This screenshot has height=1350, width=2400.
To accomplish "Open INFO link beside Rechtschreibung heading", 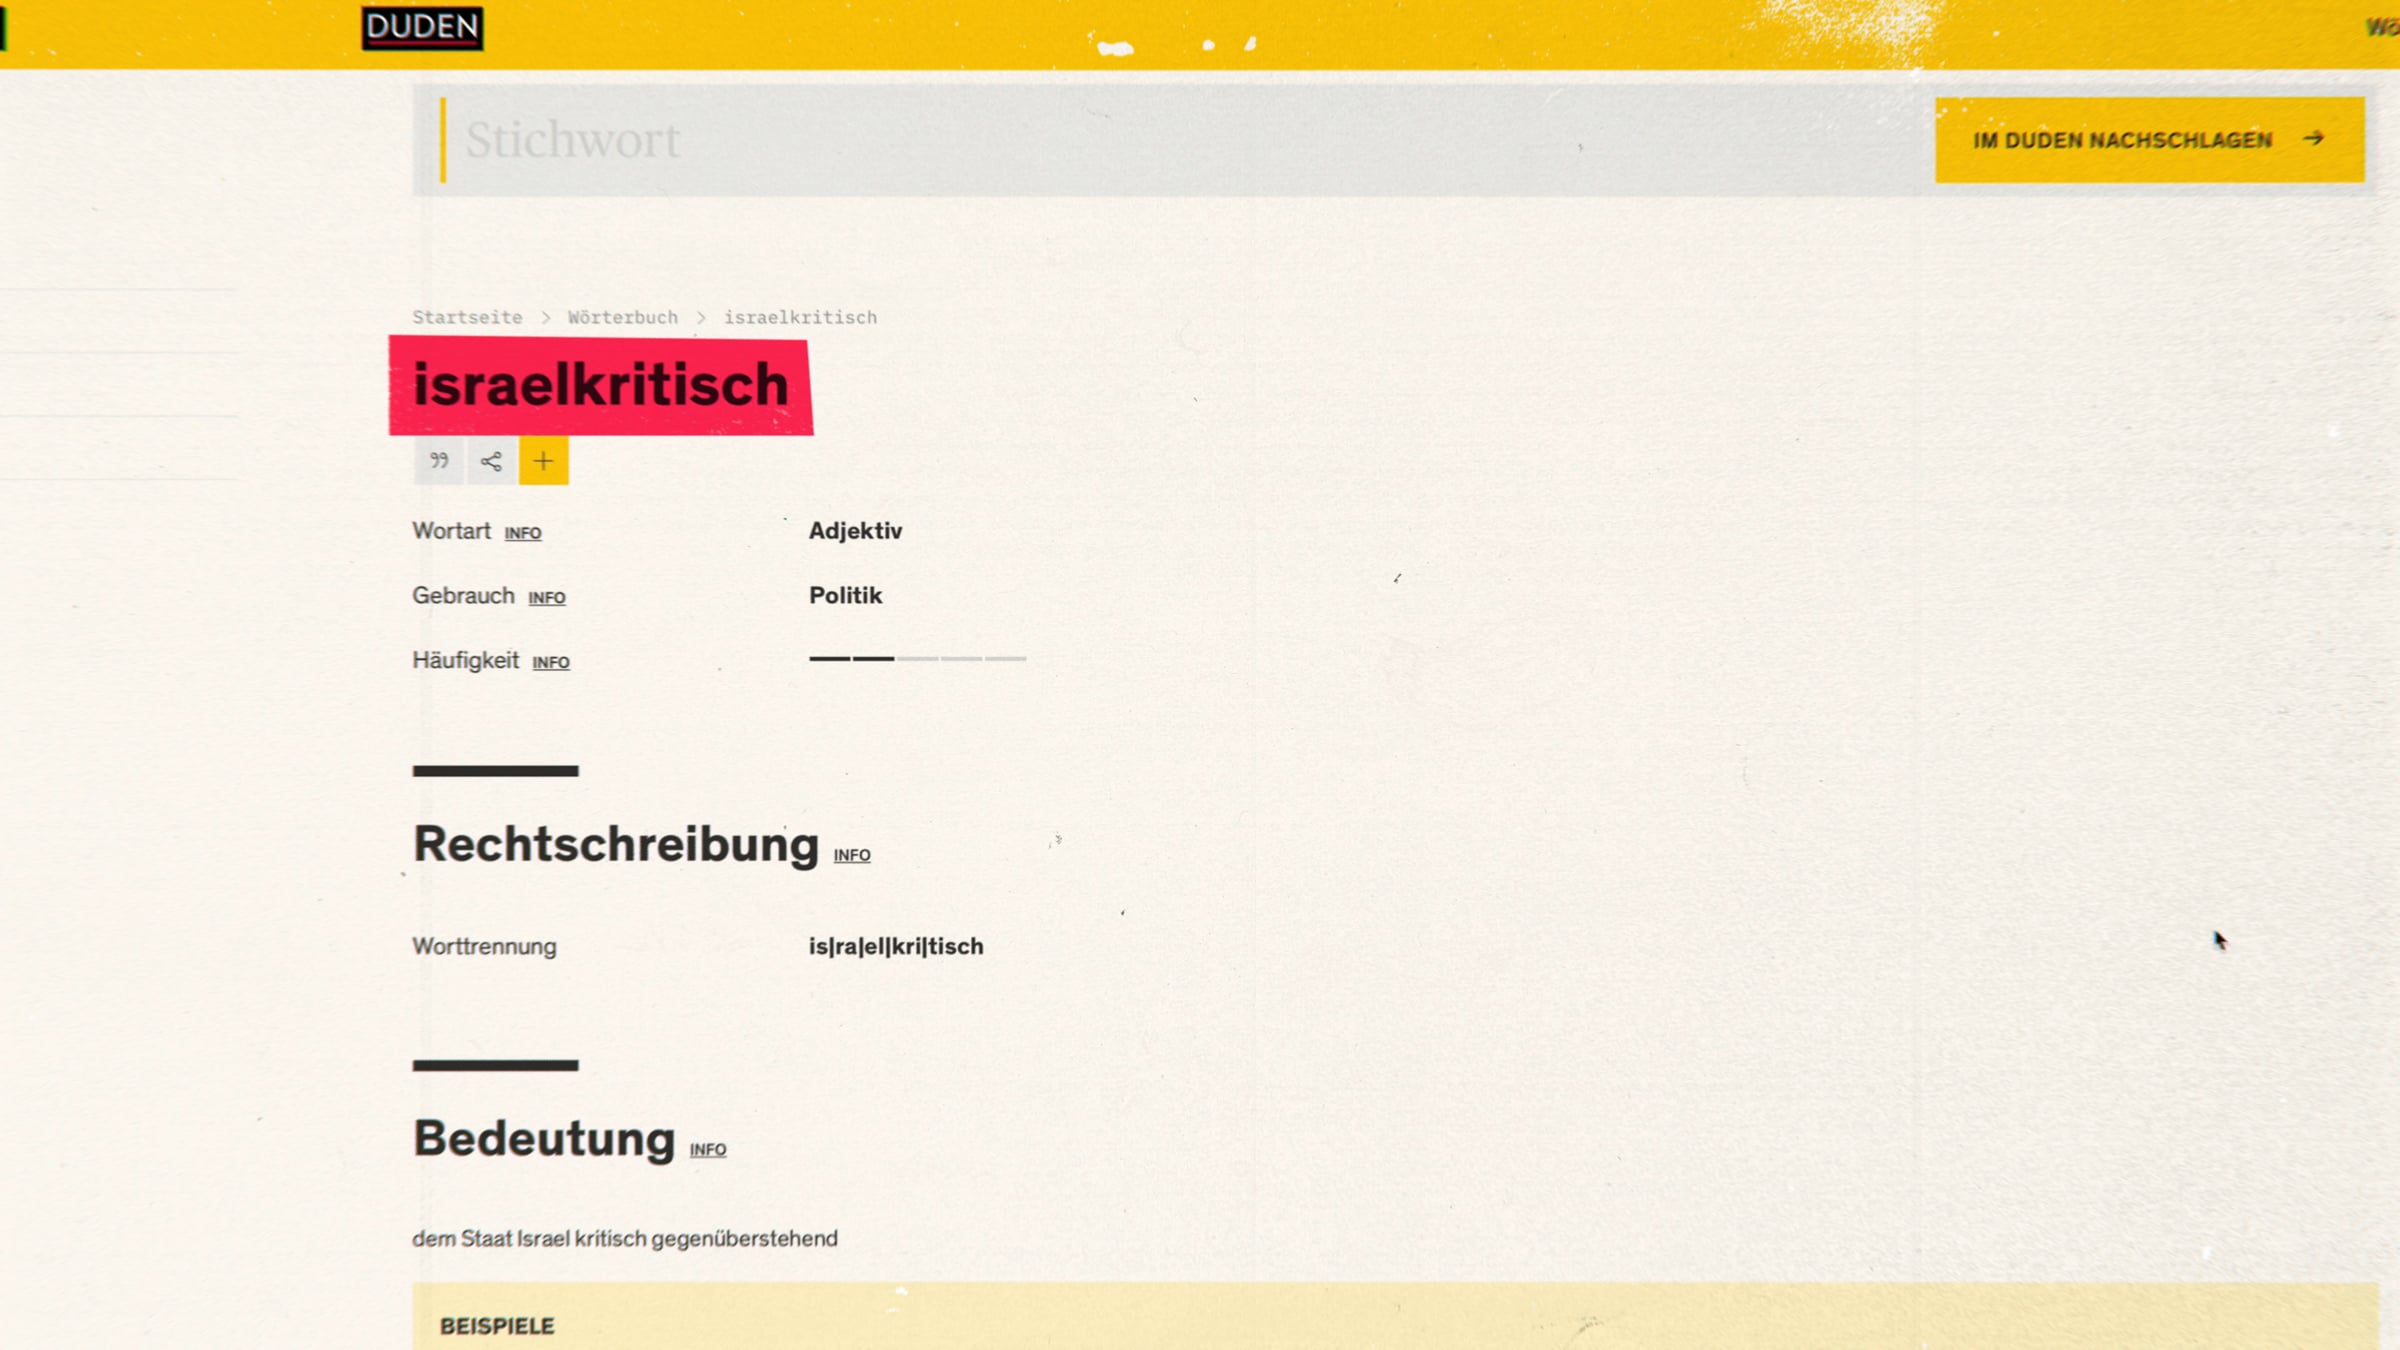I will pos(851,856).
